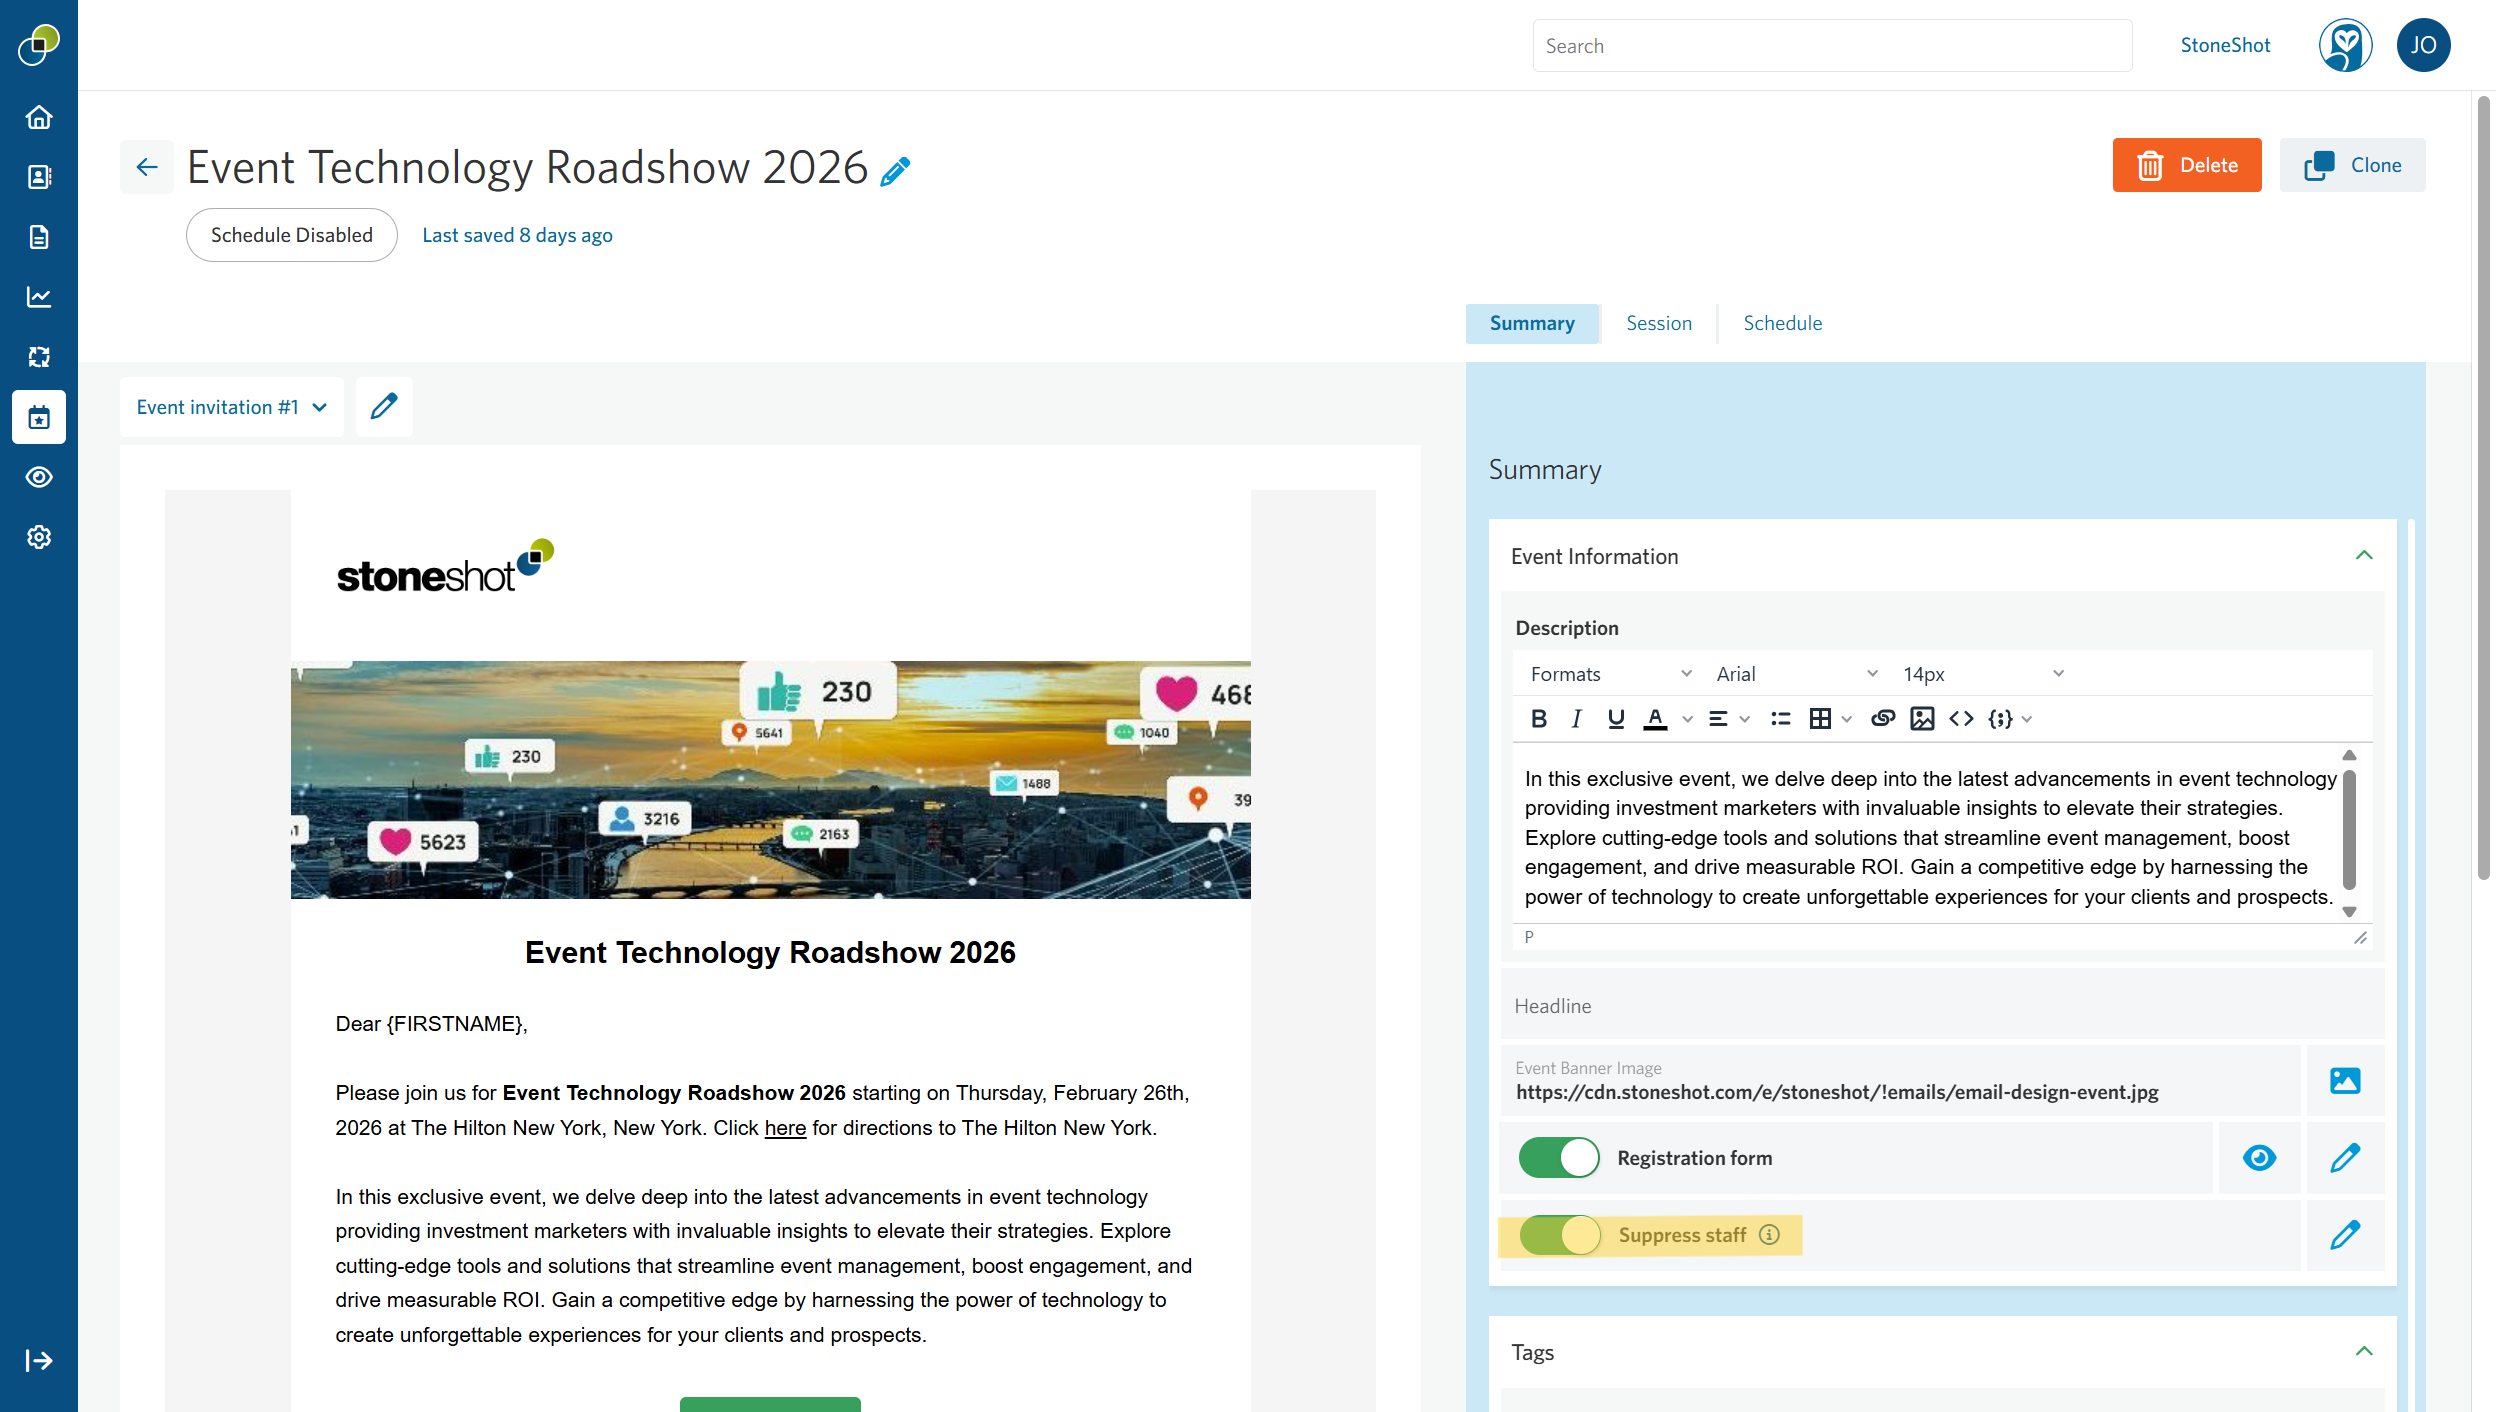
Task: Open text color dropdown arrow
Action: point(1688,719)
